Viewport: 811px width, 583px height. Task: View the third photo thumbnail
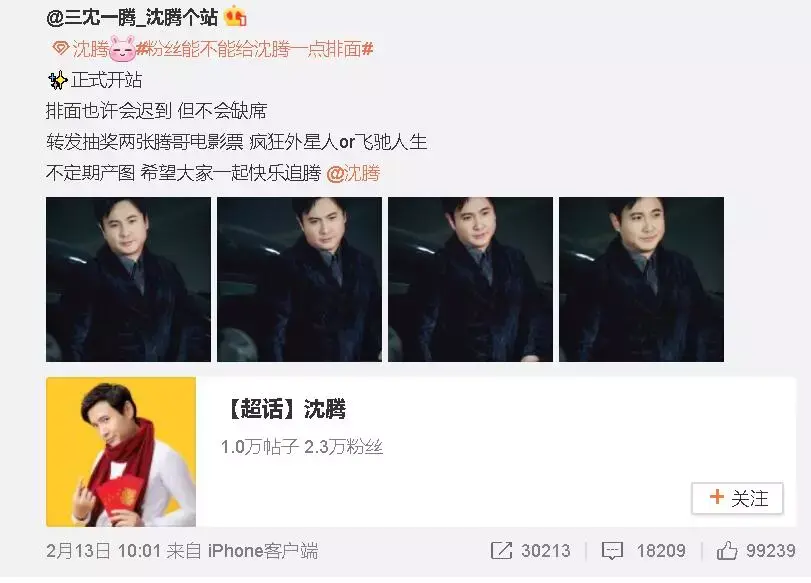(x=470, y=279)
